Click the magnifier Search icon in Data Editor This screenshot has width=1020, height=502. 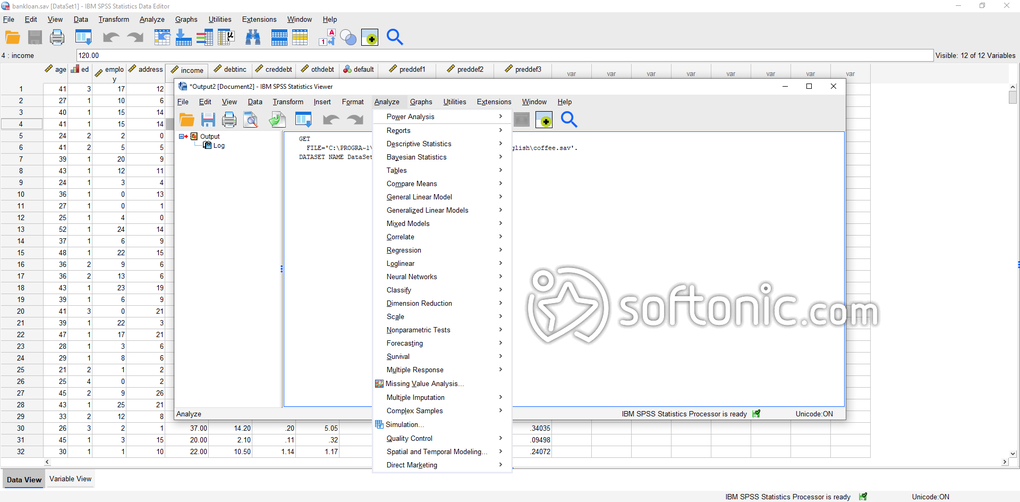click(x=395, y=37)
